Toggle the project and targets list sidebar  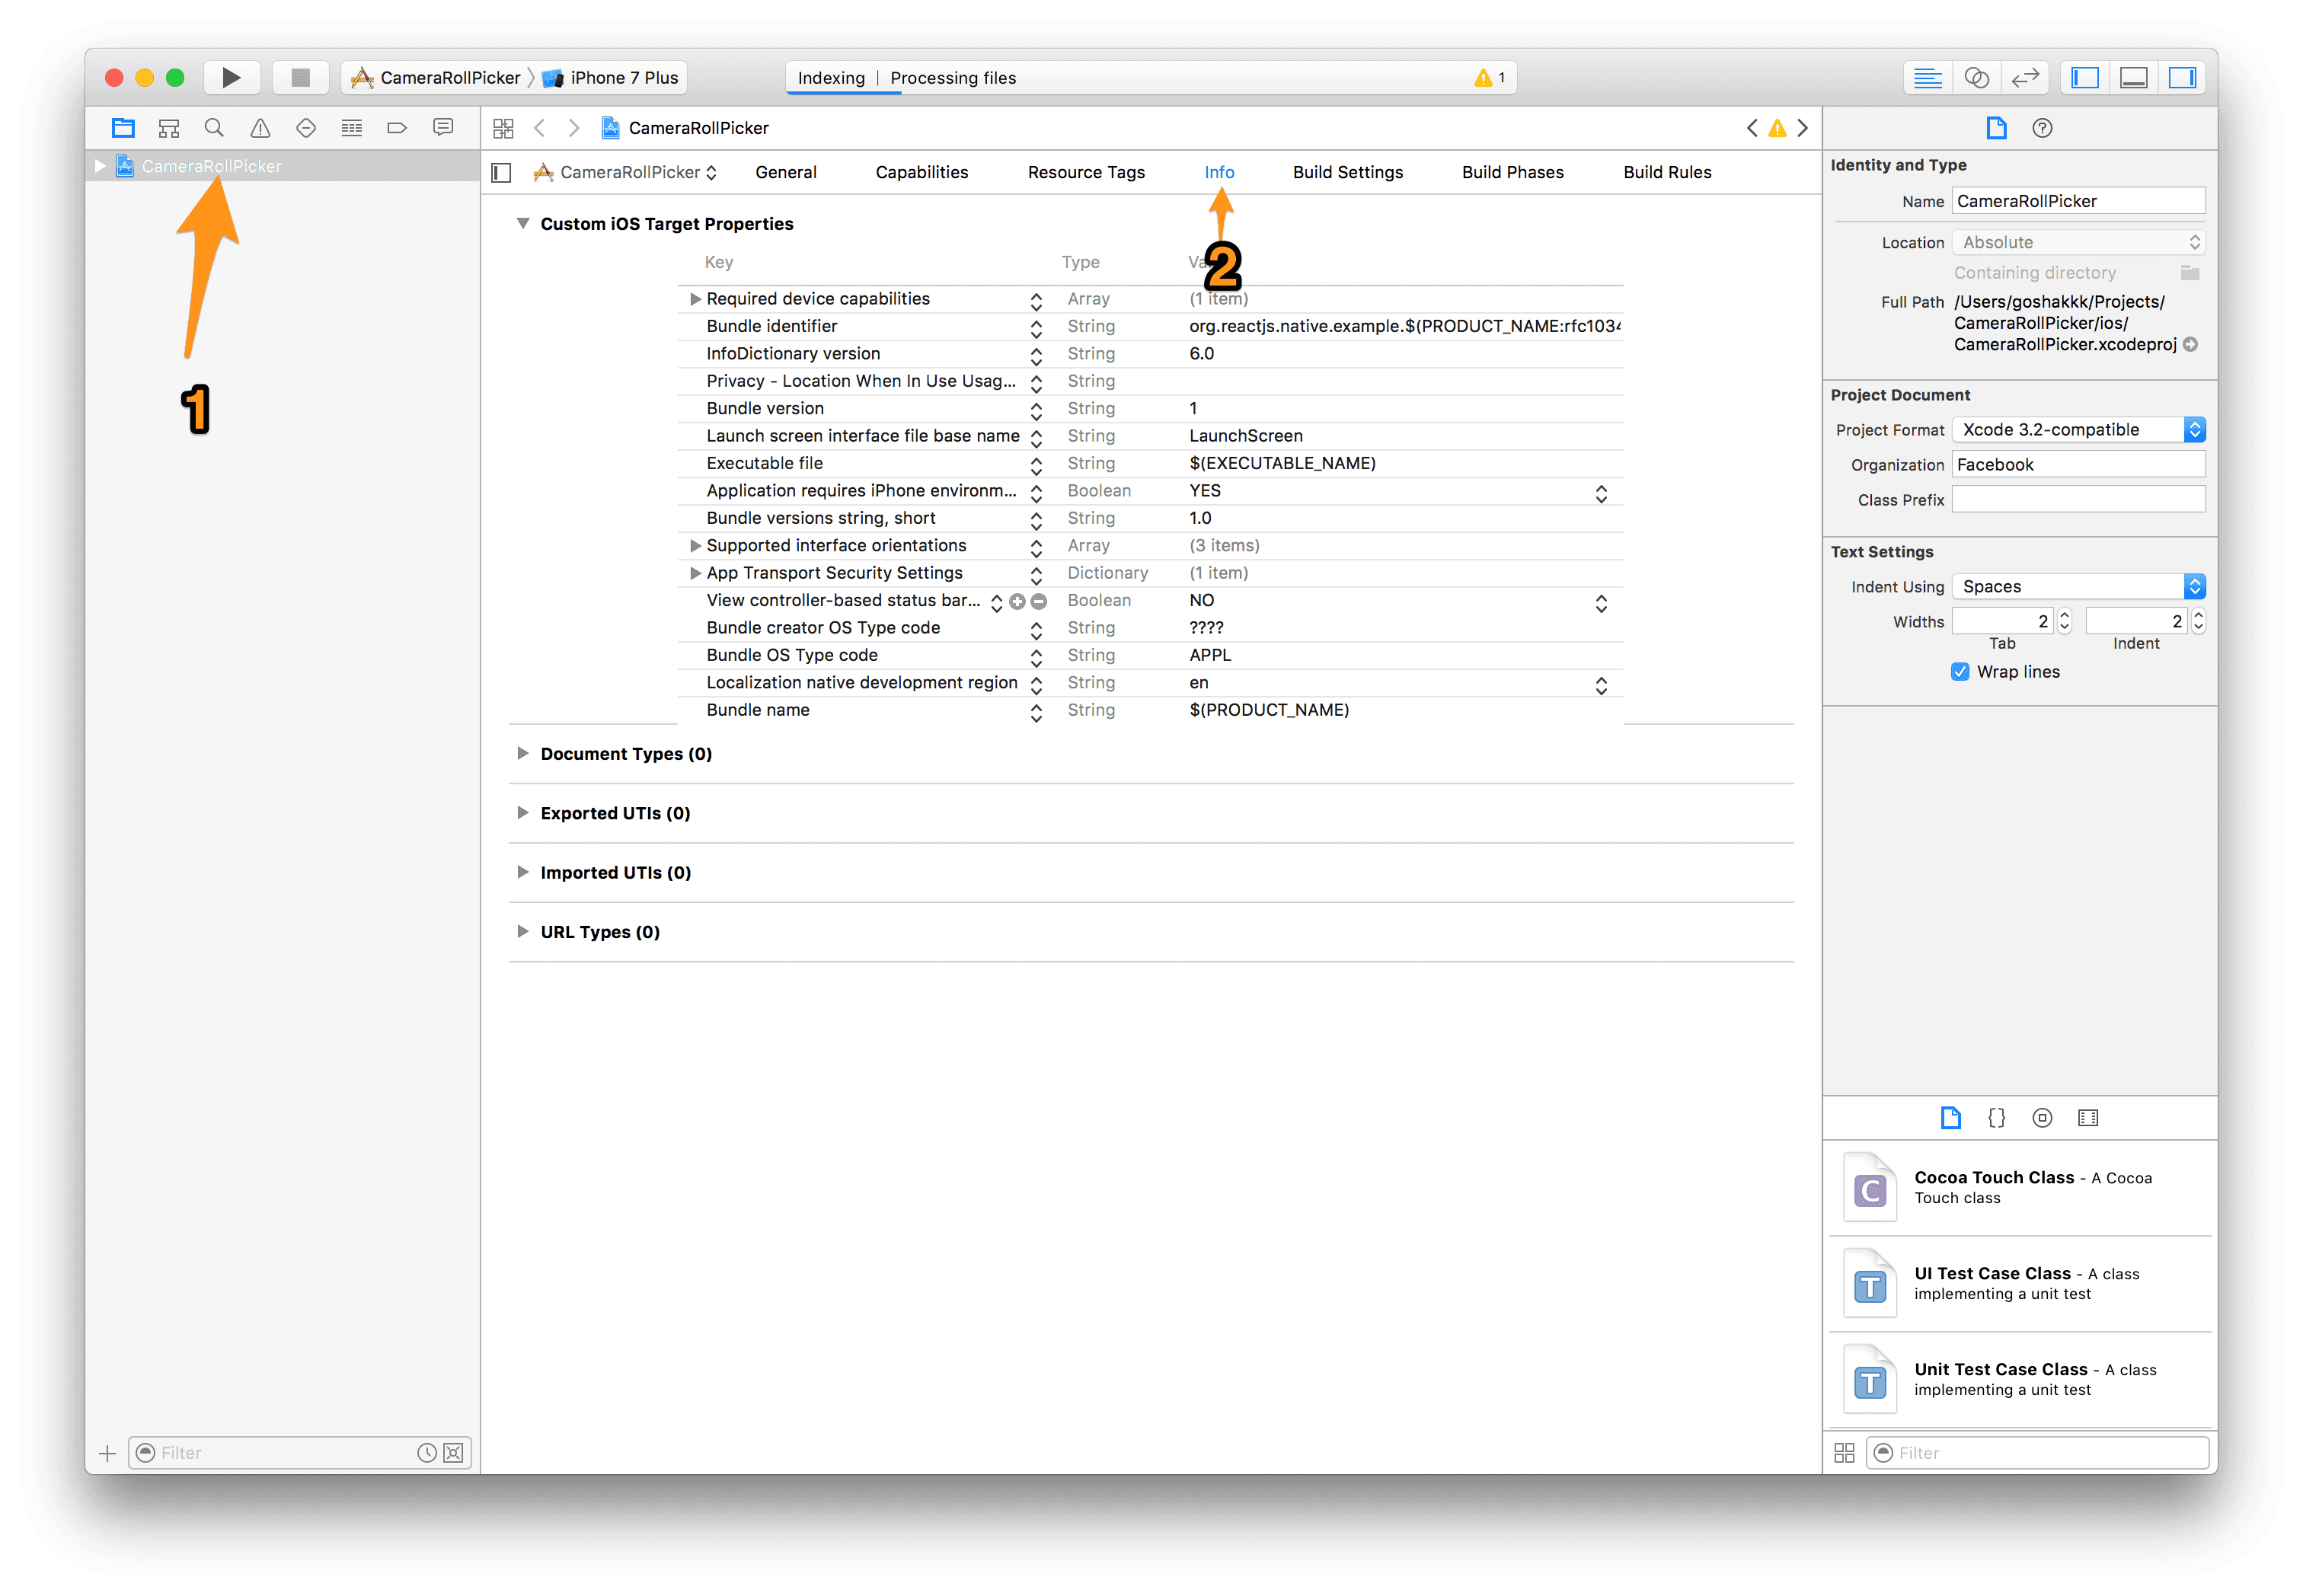point(502,173)
